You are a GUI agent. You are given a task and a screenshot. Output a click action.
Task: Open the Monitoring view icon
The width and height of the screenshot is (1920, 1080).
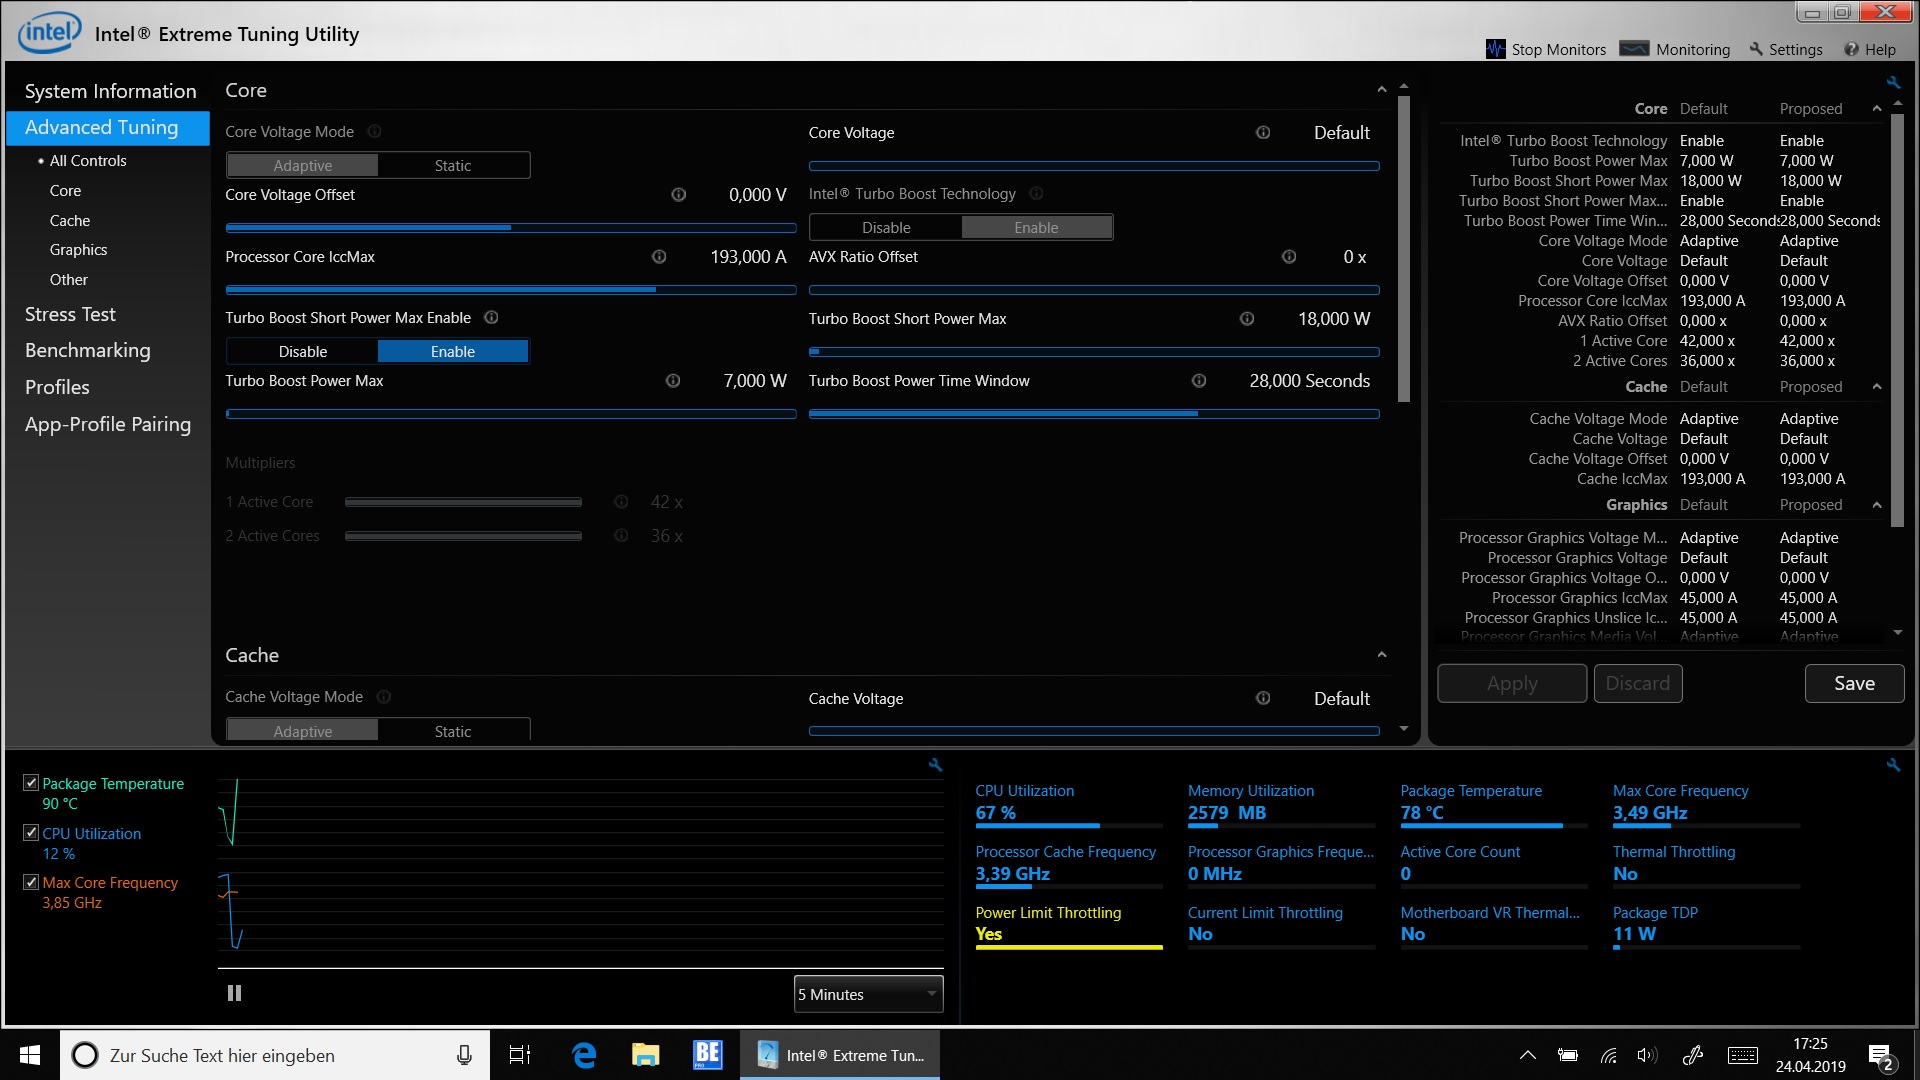1634,49
